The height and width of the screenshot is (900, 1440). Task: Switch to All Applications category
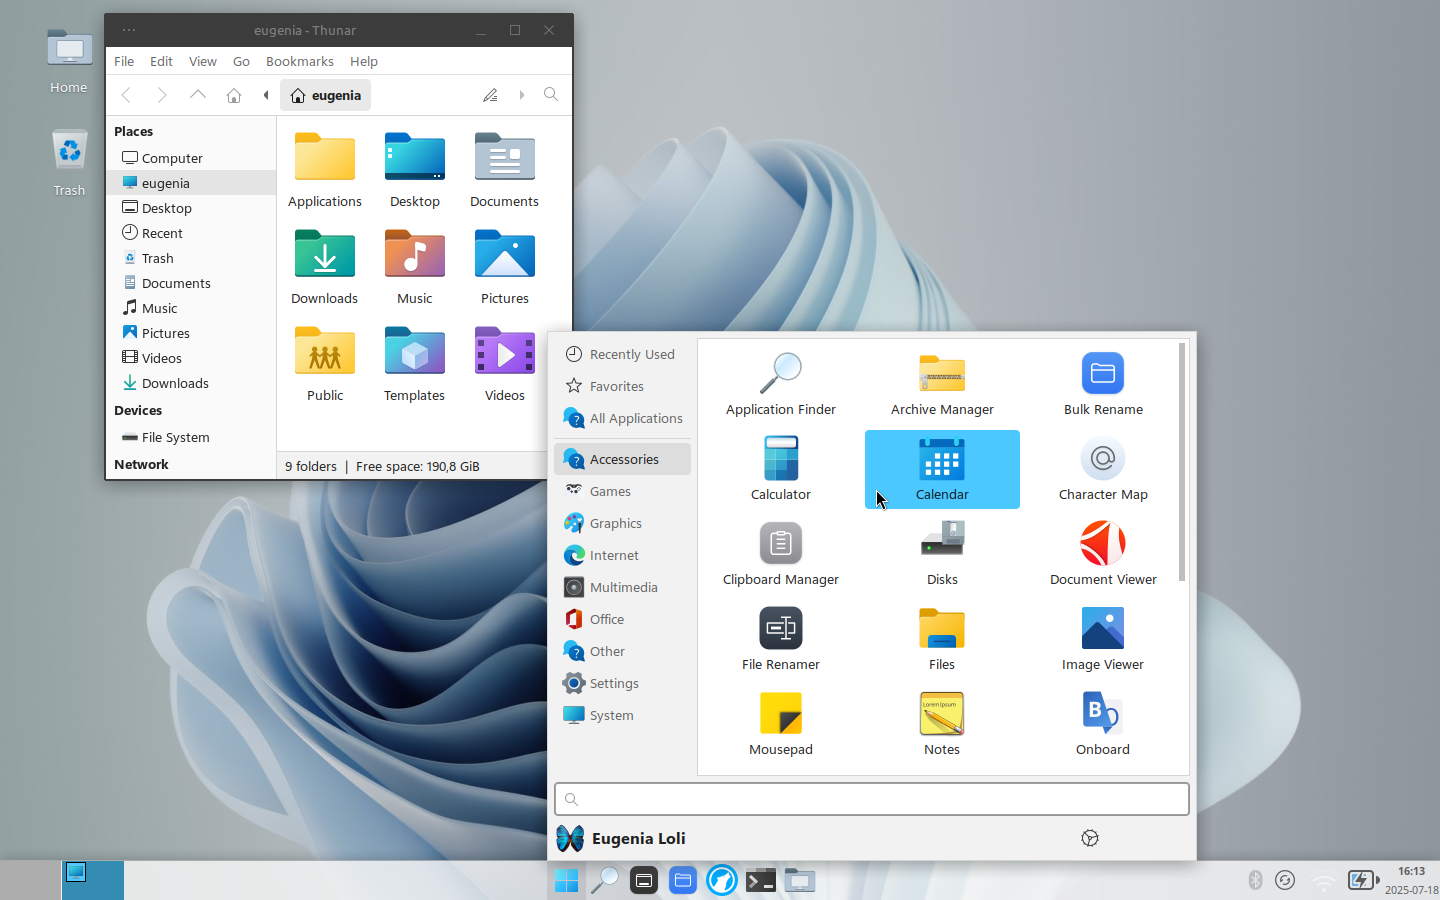pos(622,418)
